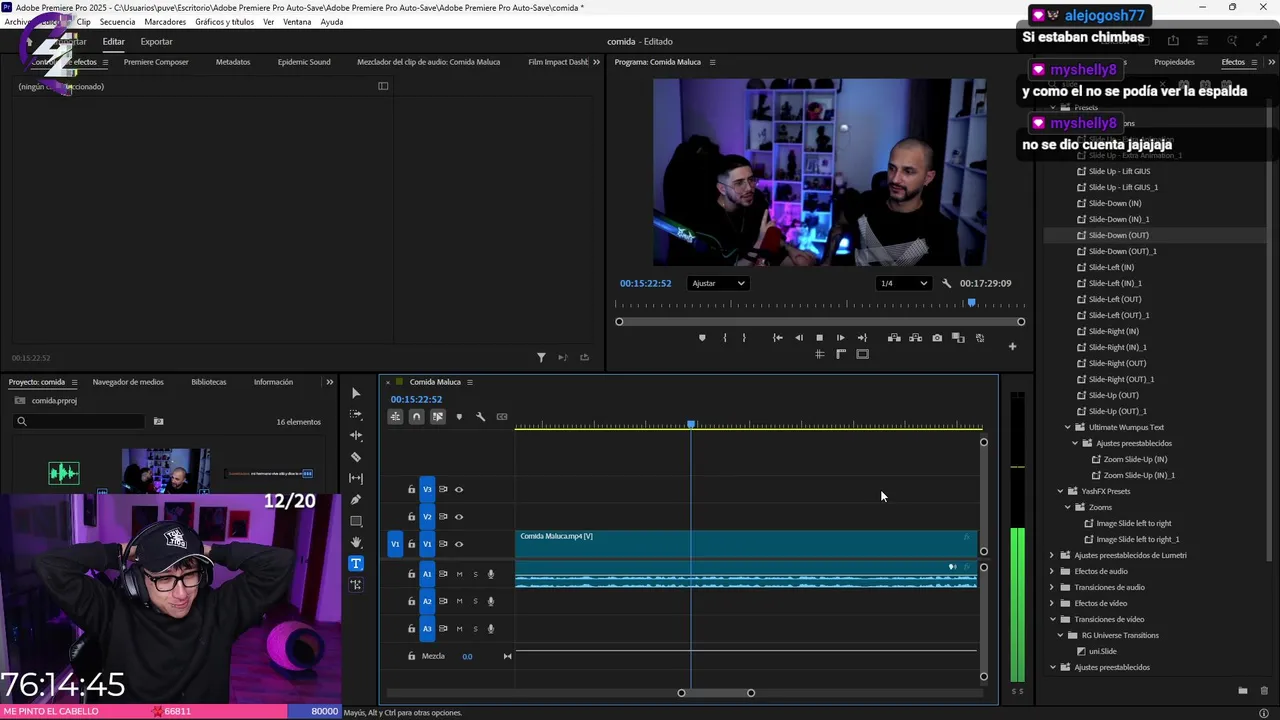Open the Ventana menu

point(297,22)
